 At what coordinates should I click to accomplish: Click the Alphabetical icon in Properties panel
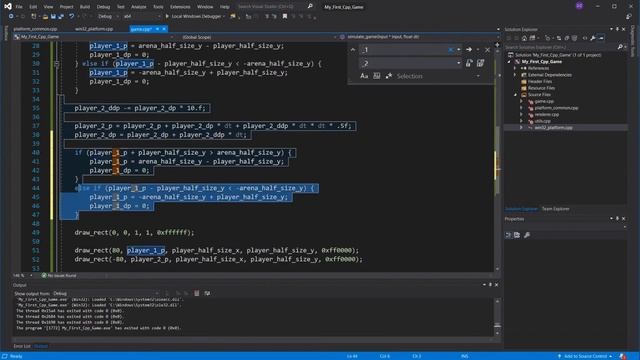point(517,235)
